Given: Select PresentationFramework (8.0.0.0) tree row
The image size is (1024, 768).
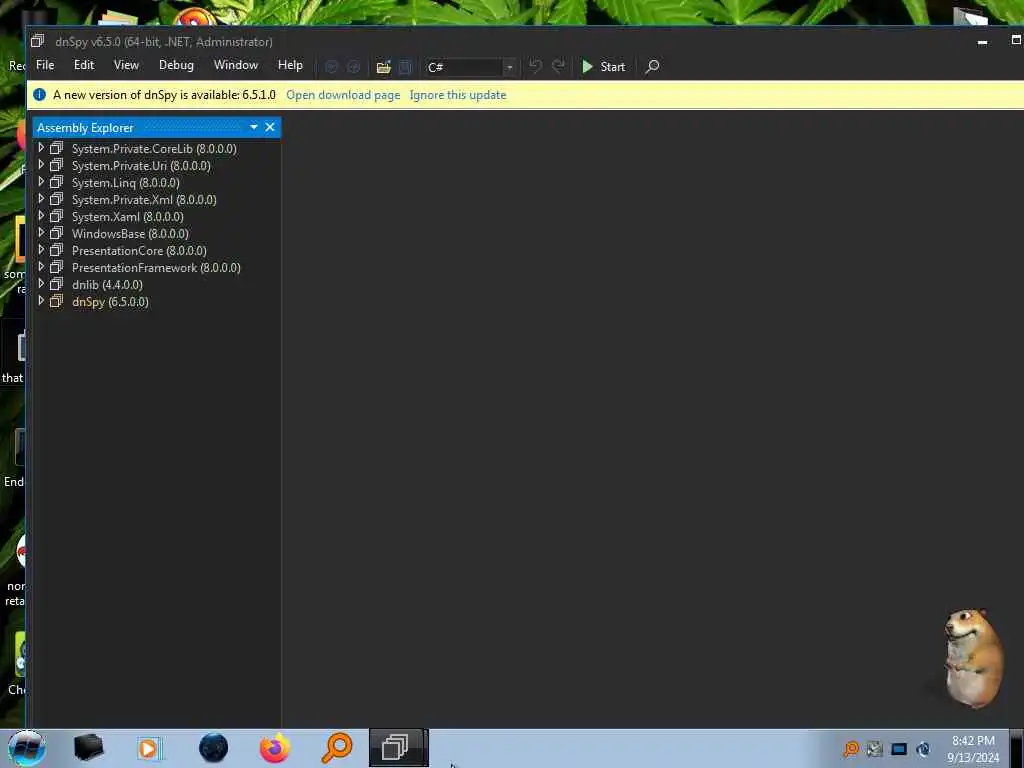Looking at the screenshot, I should (x=157, y=268).
